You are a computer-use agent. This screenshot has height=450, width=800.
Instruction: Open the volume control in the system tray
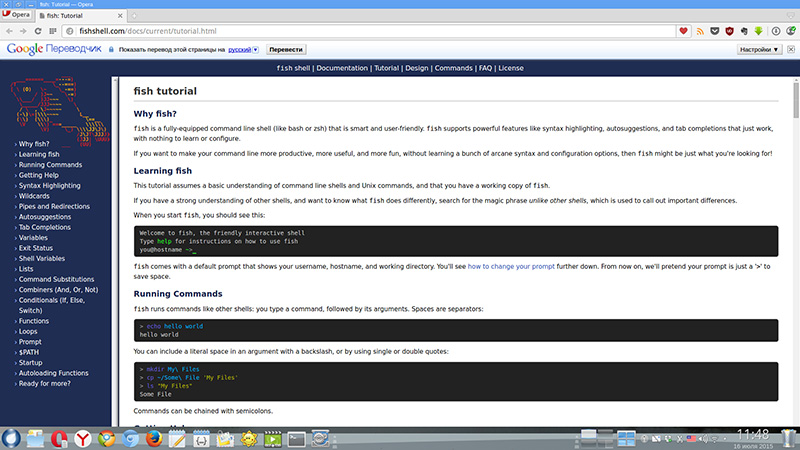click(704, 439)
